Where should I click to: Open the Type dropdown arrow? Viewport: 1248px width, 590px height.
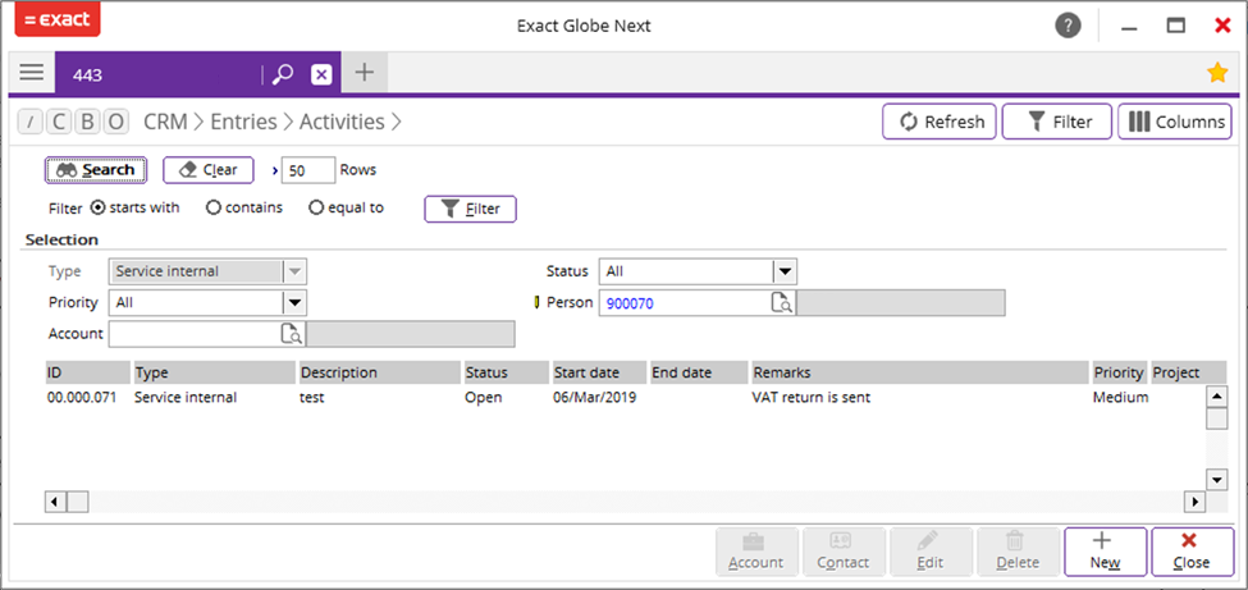tap(294, 271)
